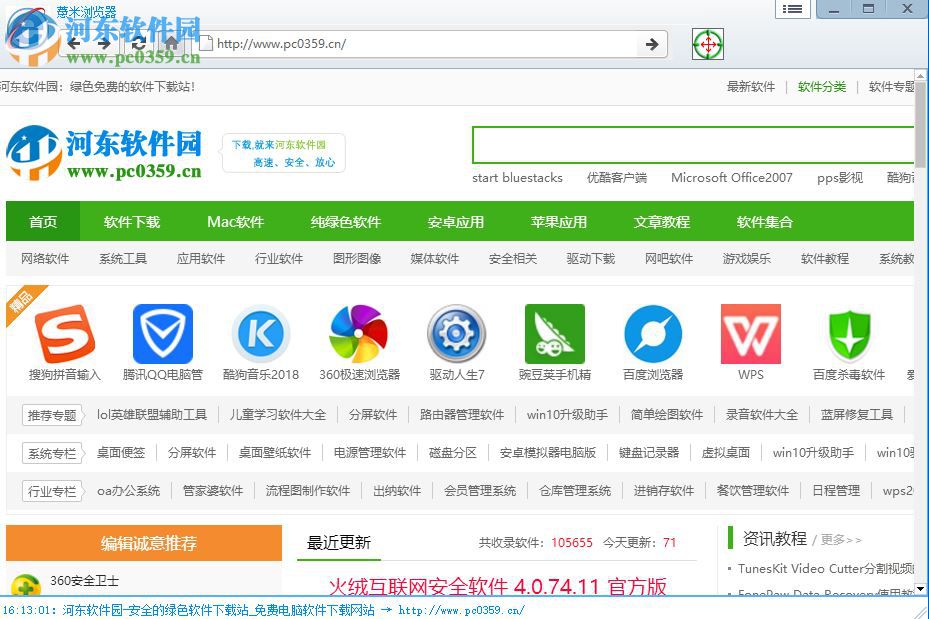Open the 360 speed browser icon
Image resolution: width=929 pixels, height=619 pixels.
(359, 333)
